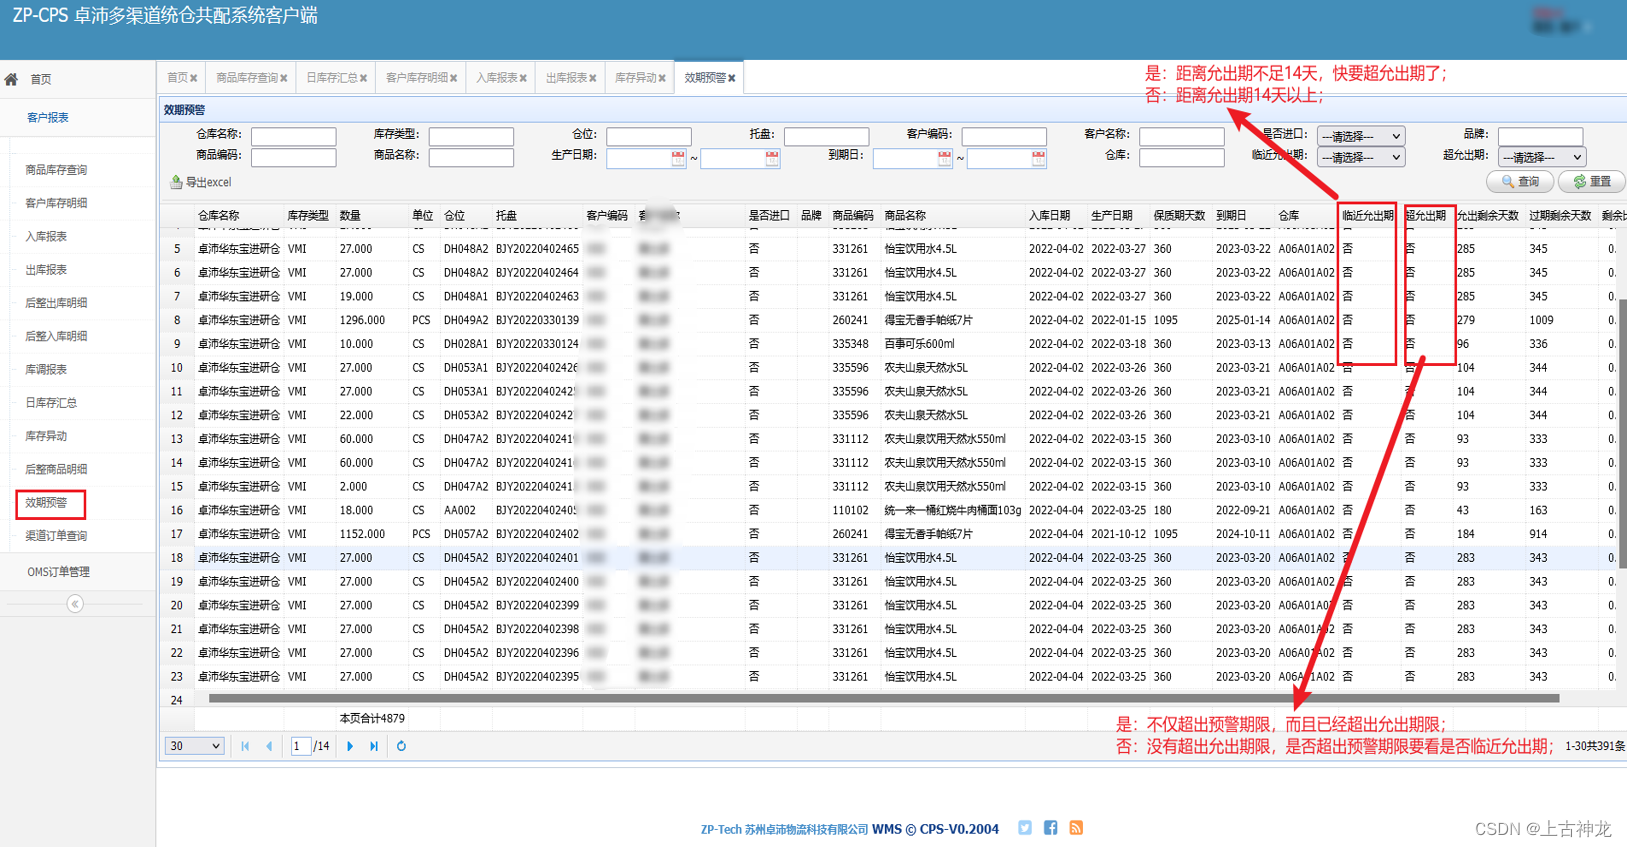Open the 临近允出期 dropdown

[1361, 157]
